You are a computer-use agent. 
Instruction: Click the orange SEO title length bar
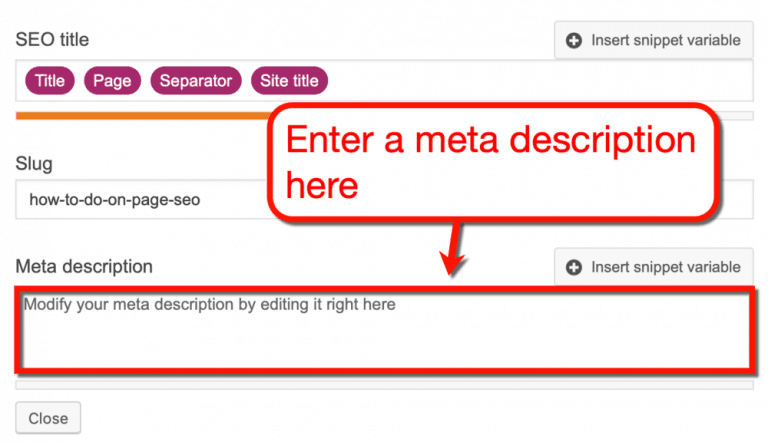(140, 116)
